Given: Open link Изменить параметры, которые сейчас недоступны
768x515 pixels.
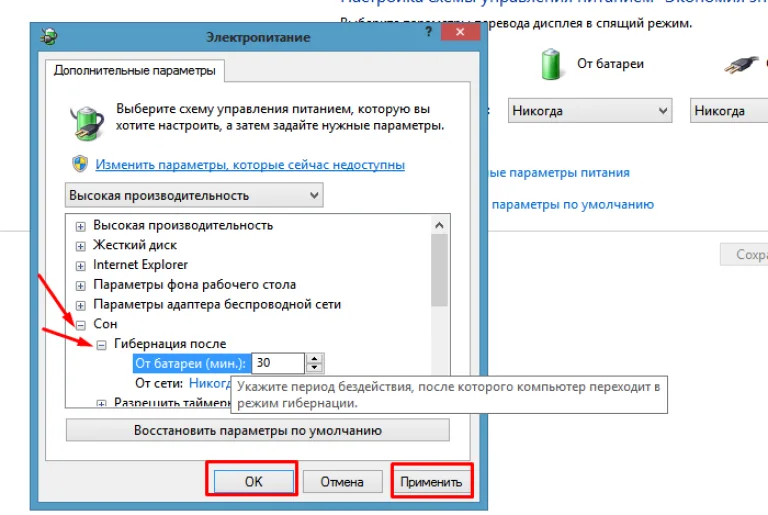Looking at the screenshot, I should [250, 165].
